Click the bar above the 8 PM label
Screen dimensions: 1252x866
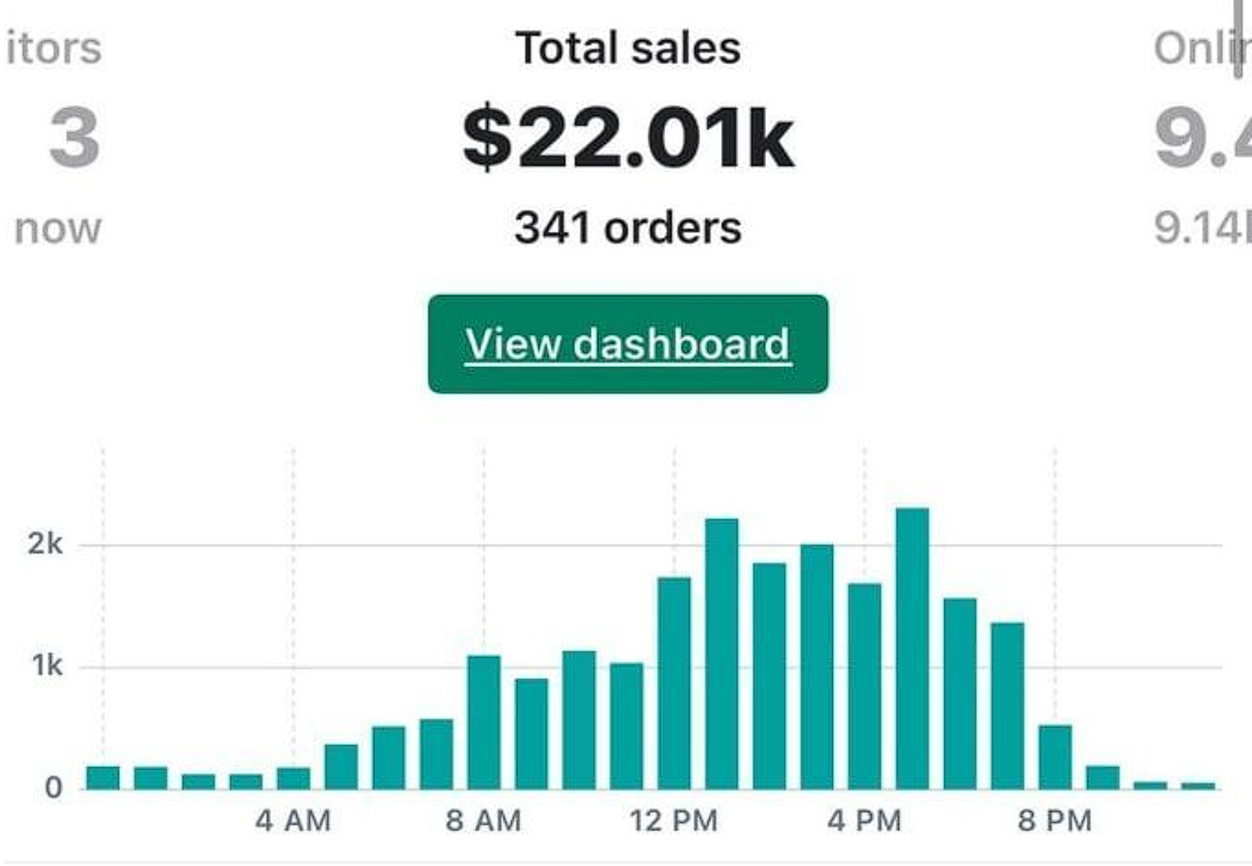coord(1055,757)
